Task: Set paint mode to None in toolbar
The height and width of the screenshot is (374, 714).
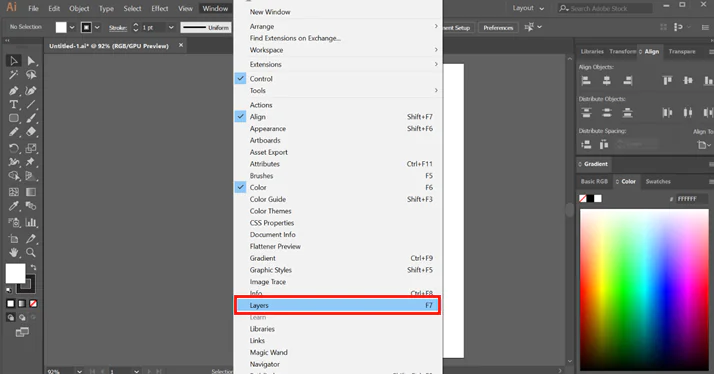Action: 33,303
